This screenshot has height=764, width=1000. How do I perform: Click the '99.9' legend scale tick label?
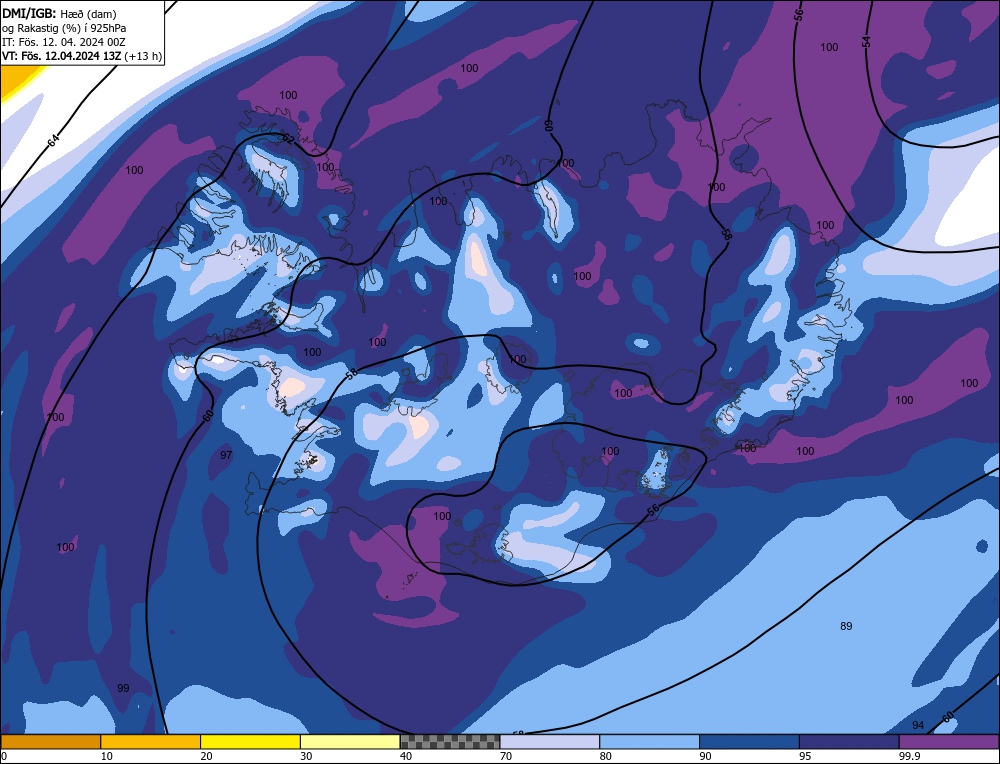pos(909,756)
